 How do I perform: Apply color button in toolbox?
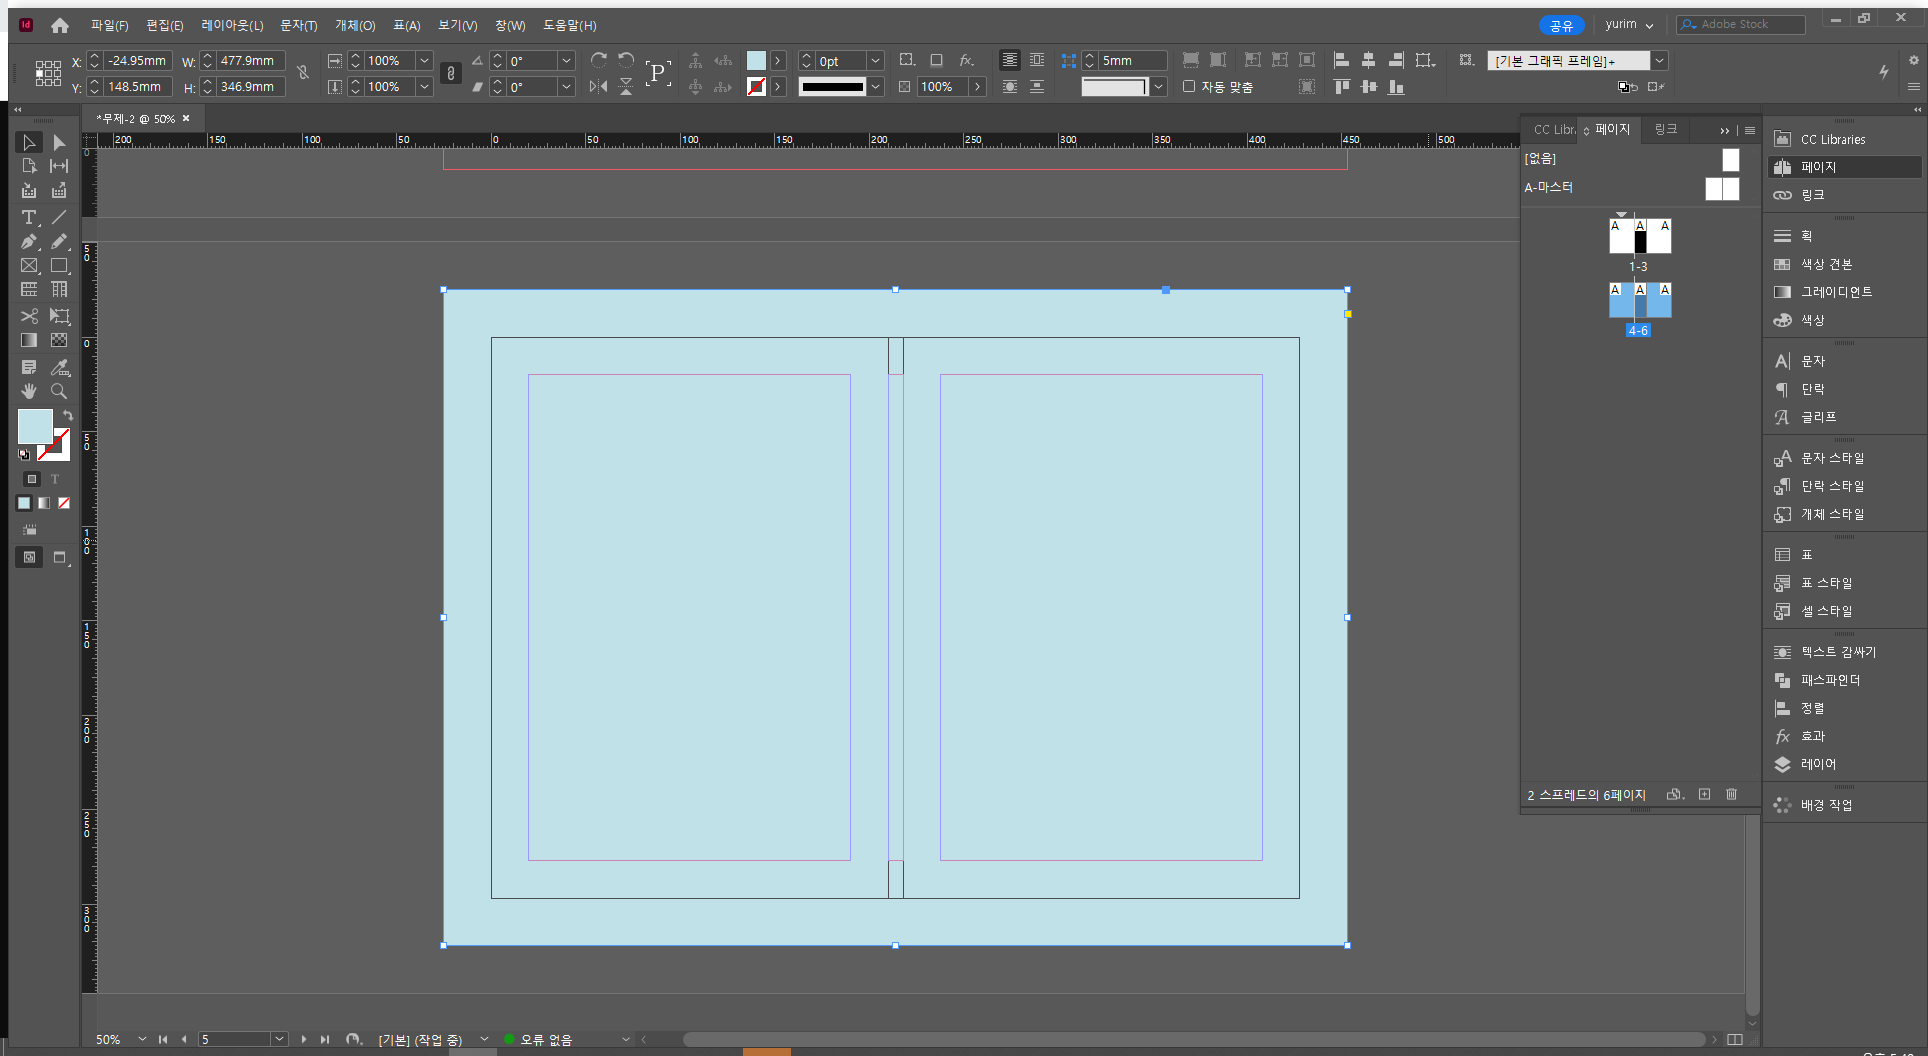(x=24, y=503)
